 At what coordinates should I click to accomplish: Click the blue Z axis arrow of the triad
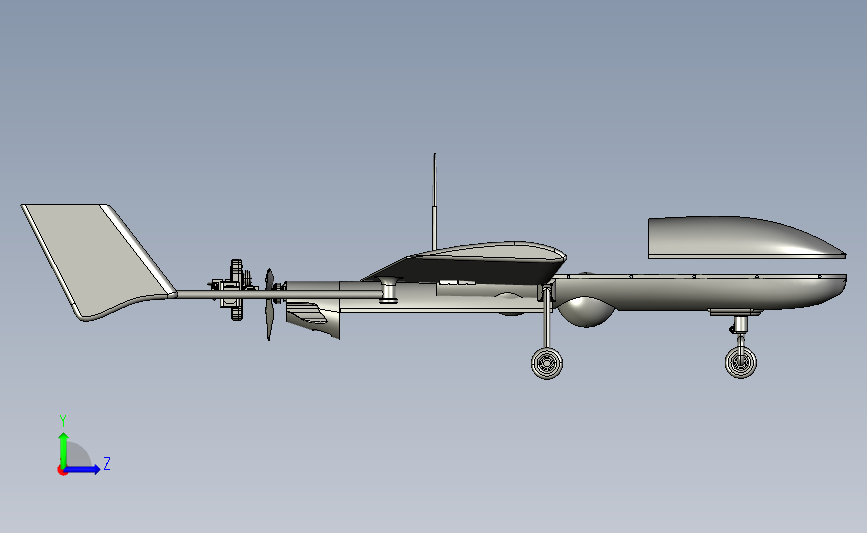(x=83, y=469)
